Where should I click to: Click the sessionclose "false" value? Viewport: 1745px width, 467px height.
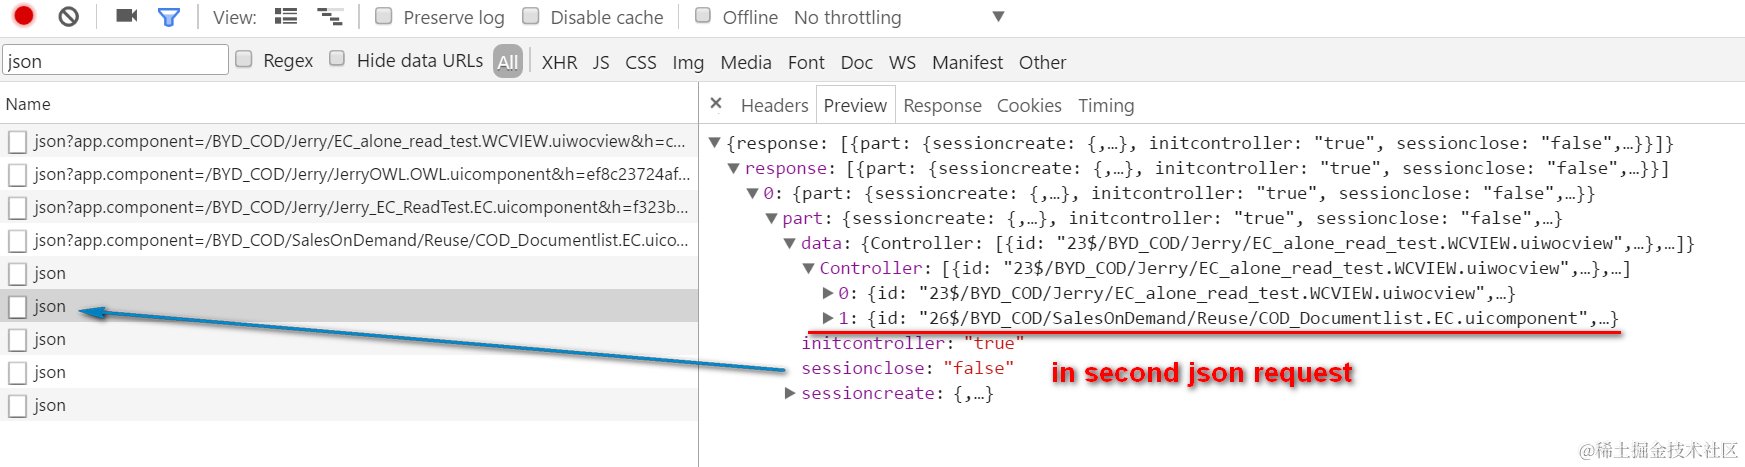click(x=978, y=368)
